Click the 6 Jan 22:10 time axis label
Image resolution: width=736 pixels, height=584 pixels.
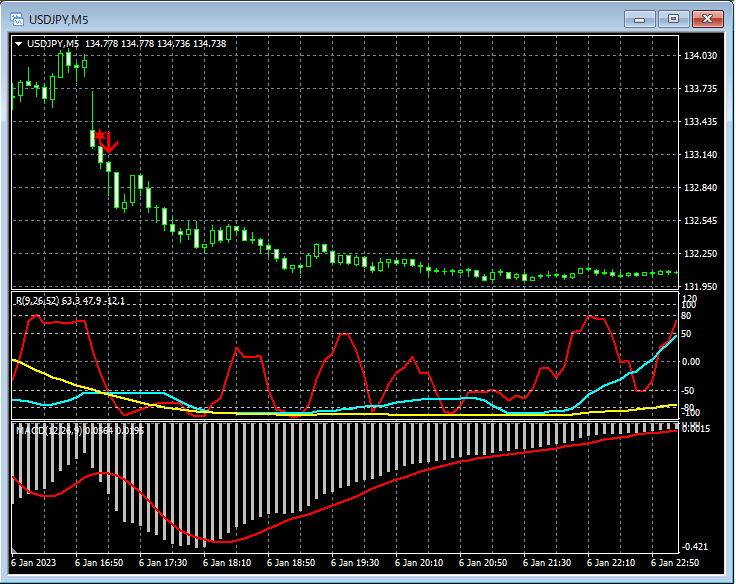(611, 562)
